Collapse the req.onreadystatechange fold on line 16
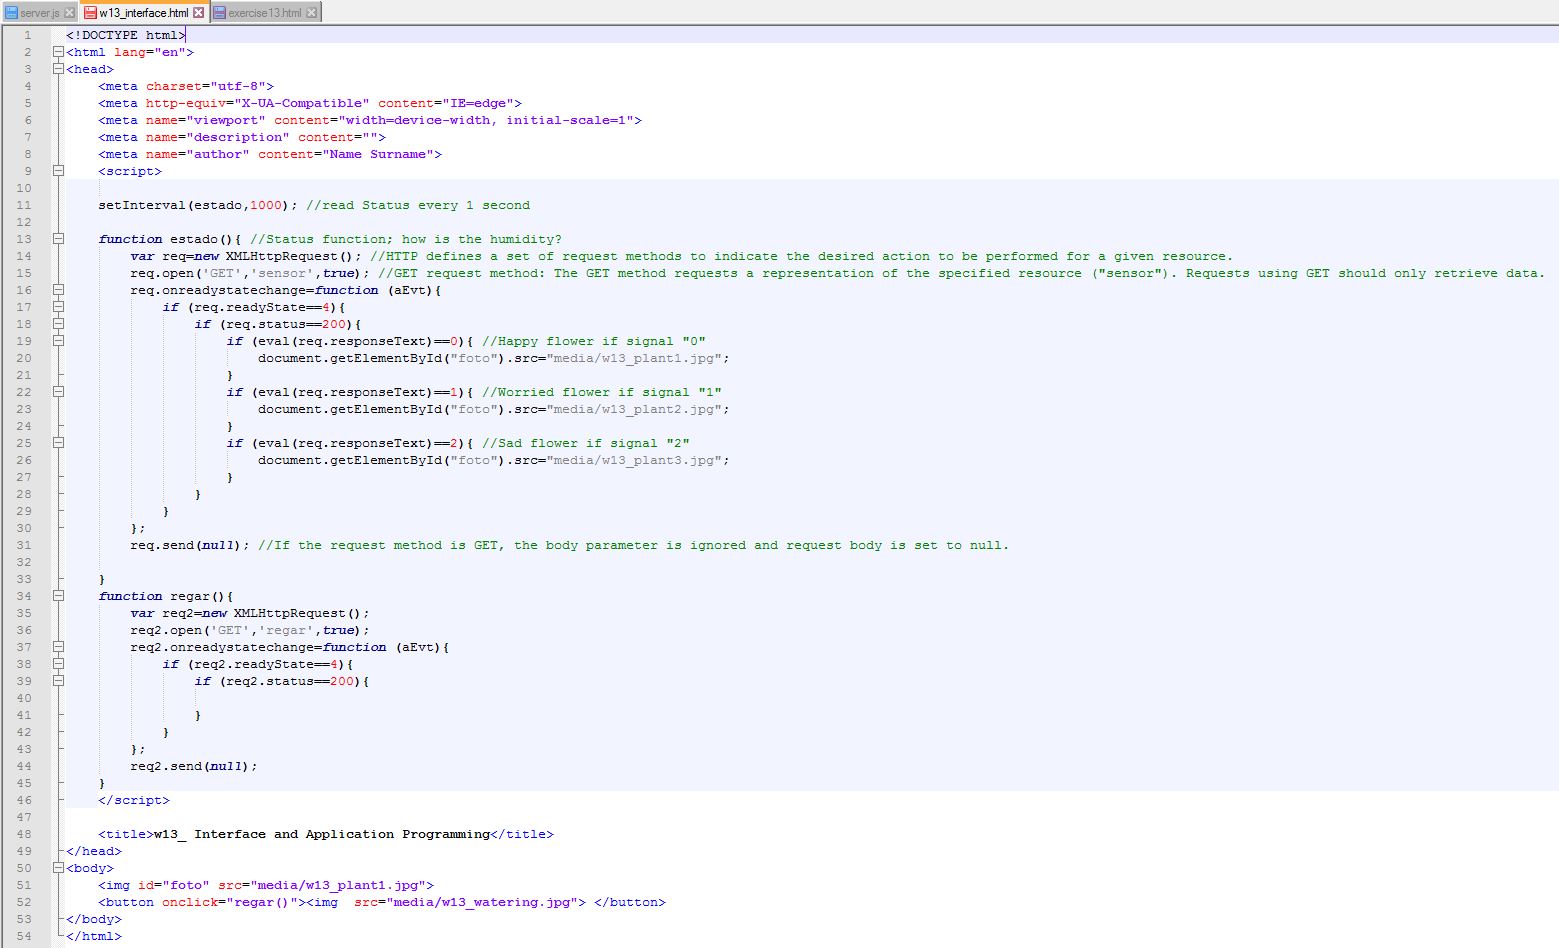Image resolution: width=1559 pixels, height=948 pixels. (x=58, y=290)
